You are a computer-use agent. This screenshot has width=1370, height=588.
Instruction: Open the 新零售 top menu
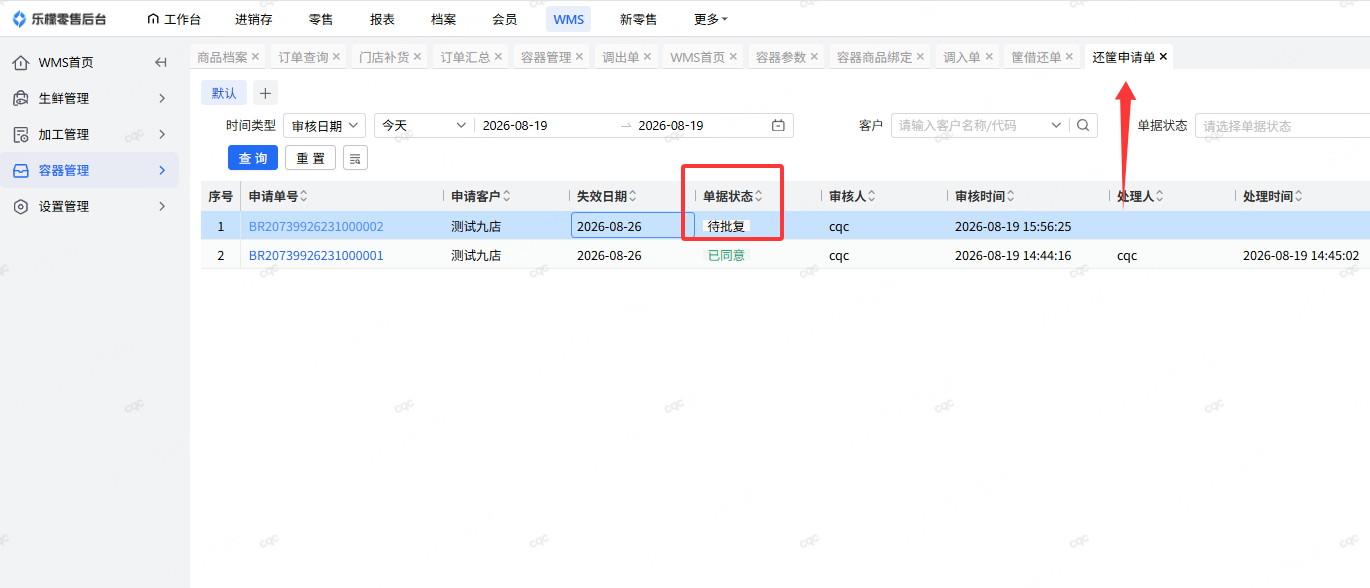(x=638, y=19)
